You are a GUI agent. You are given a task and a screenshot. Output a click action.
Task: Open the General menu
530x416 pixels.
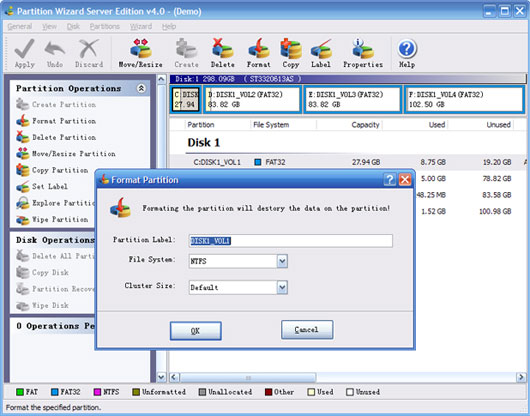(x=20, y=26)
